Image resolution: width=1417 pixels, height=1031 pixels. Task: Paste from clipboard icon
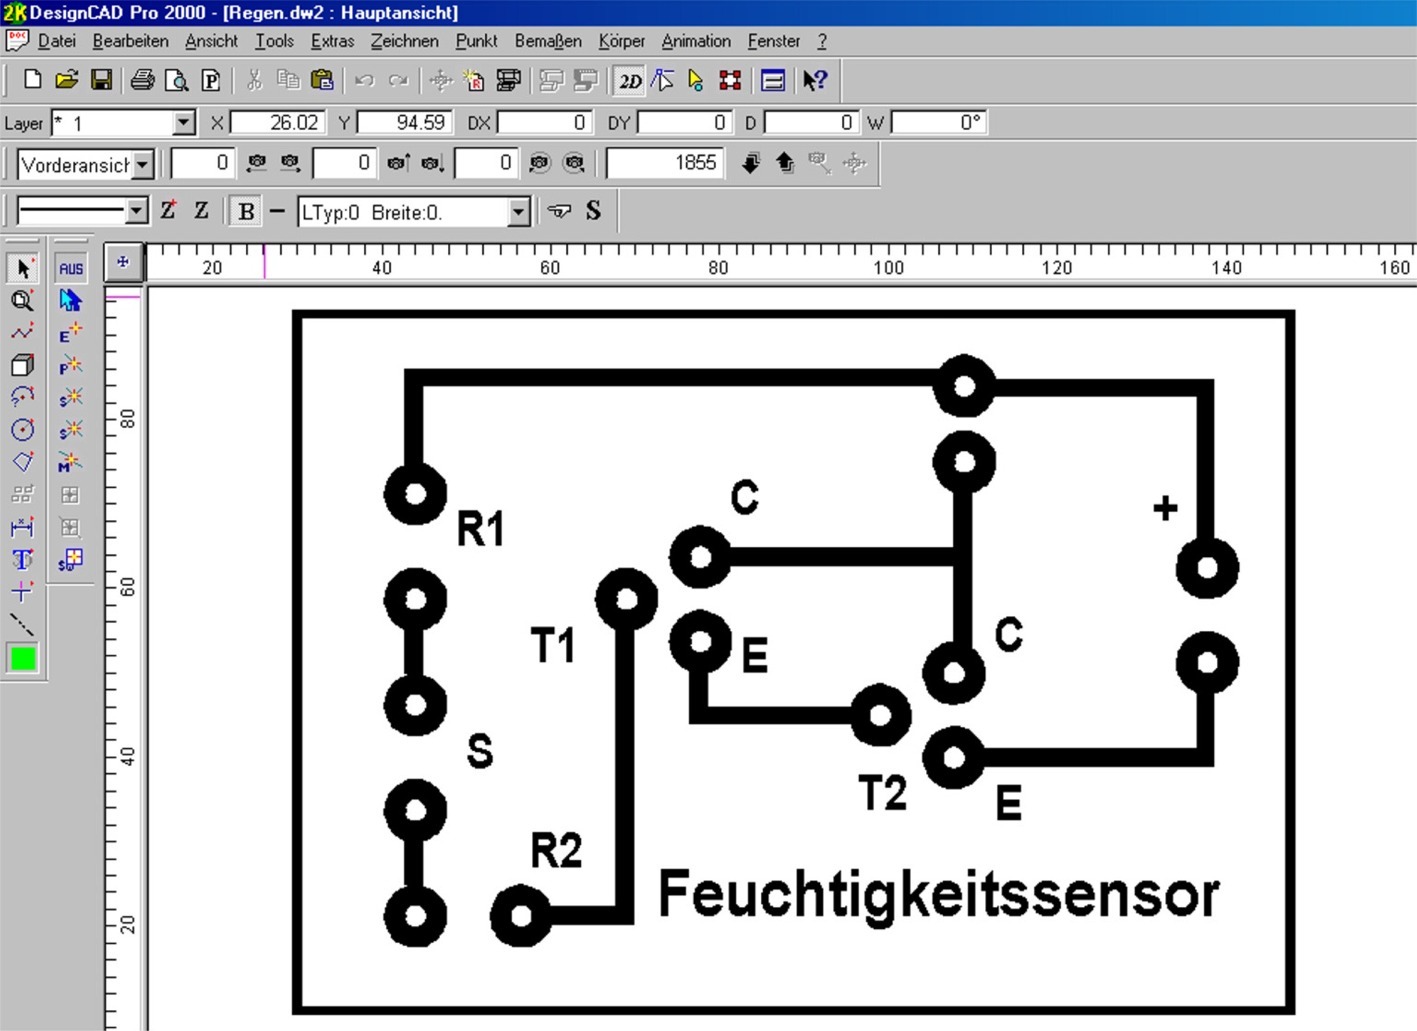click(322, 80)
